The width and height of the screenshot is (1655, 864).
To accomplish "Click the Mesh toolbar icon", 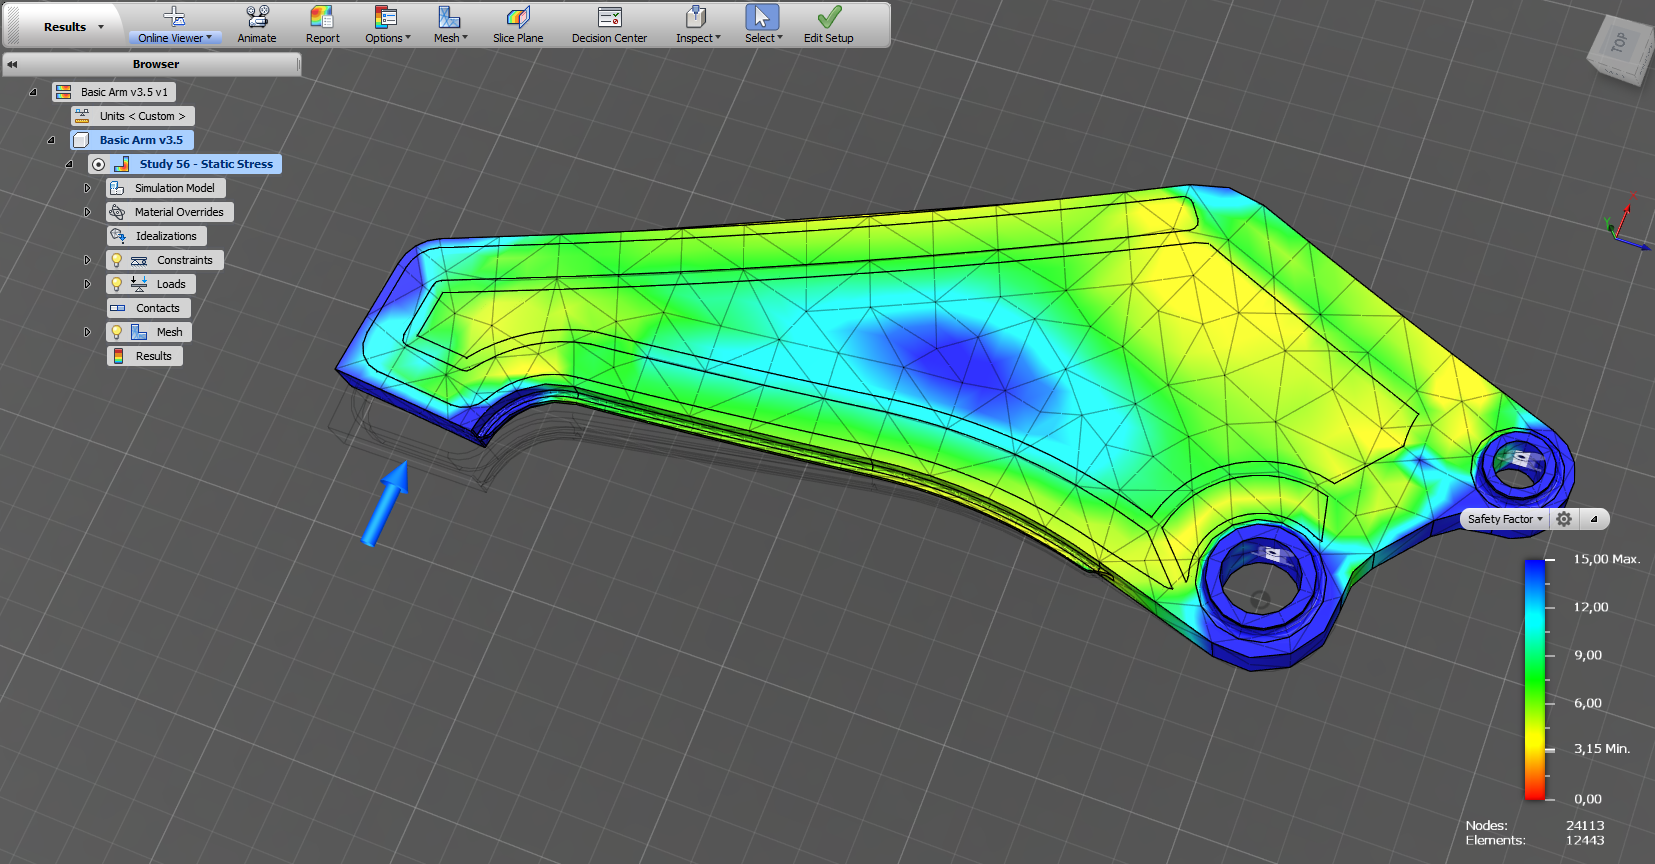I will pos(449,17).
